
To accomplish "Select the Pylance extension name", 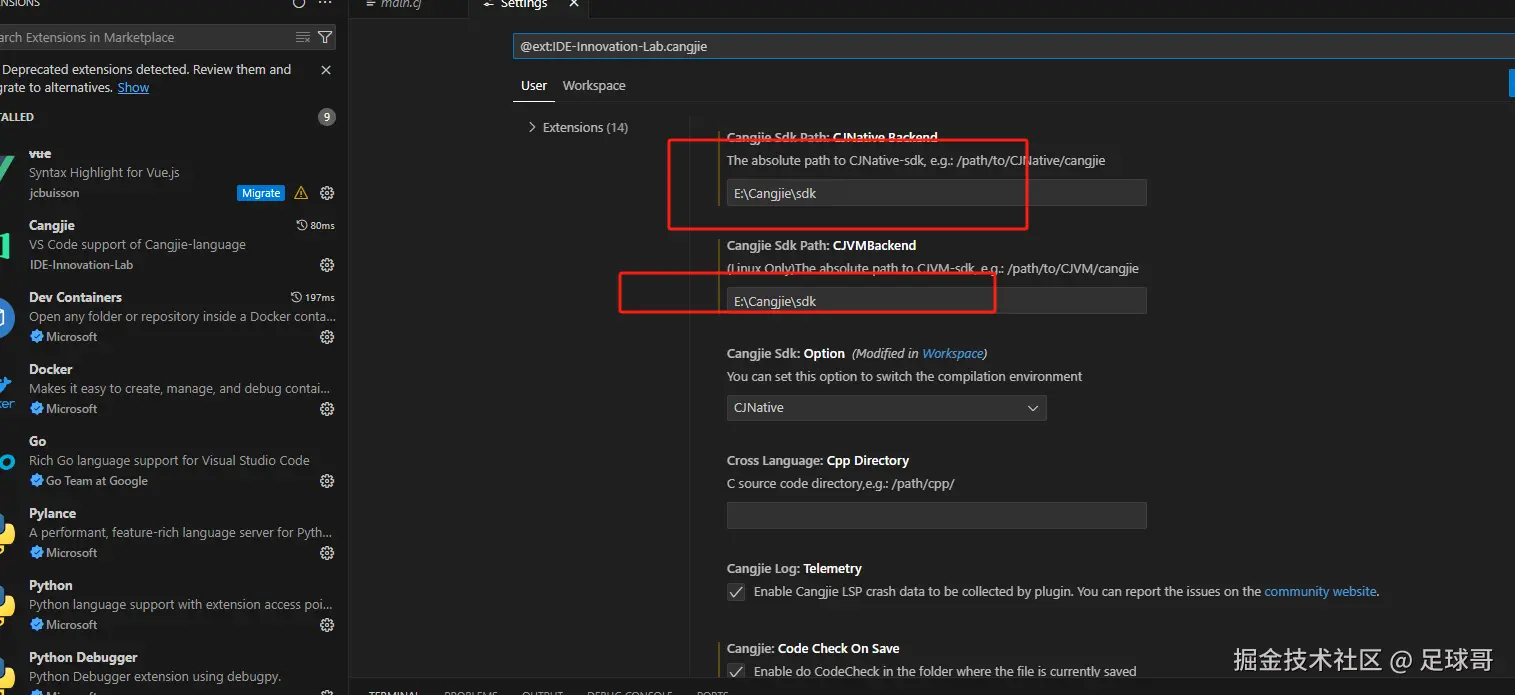I will click(53, 514).
